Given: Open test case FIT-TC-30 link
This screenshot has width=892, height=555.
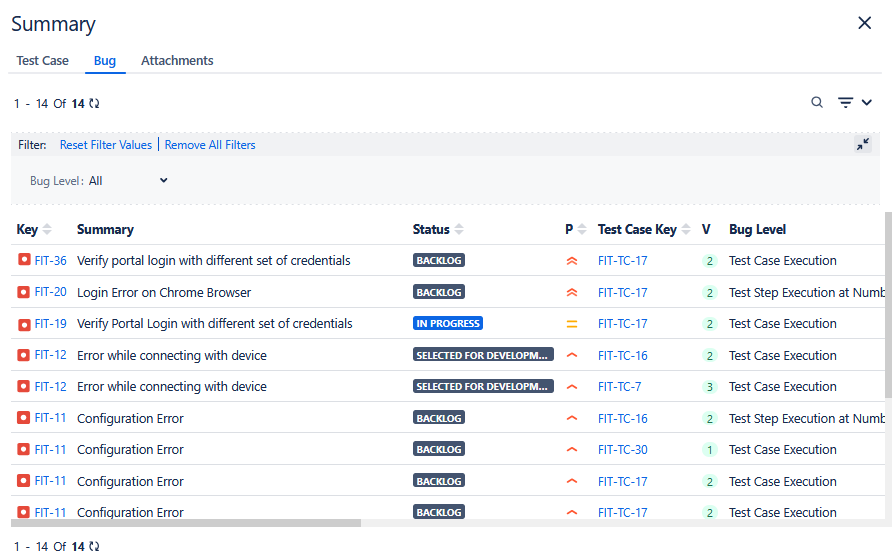Looking at the screenshot, I should (622, 450).
